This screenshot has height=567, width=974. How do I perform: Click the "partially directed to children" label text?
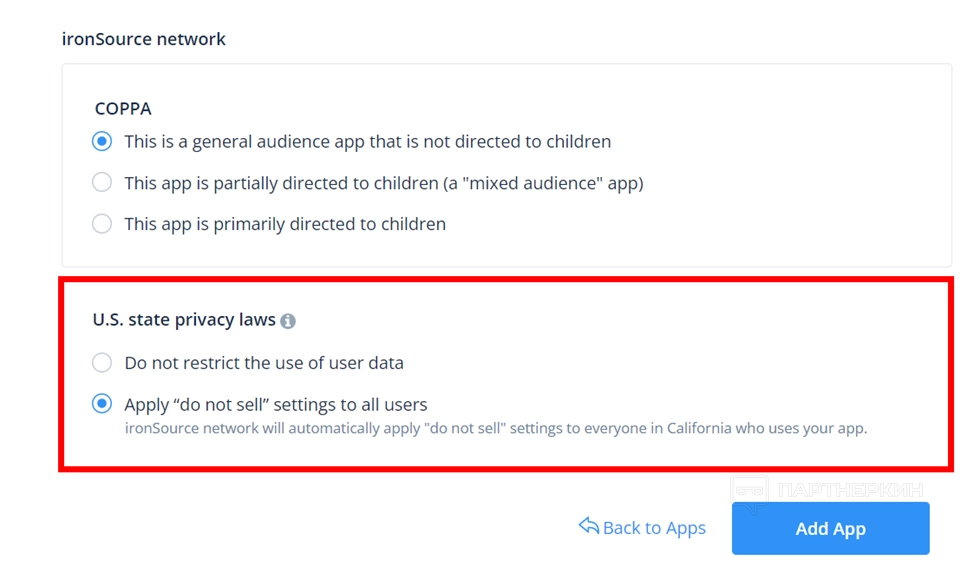[x=383, y=183]
